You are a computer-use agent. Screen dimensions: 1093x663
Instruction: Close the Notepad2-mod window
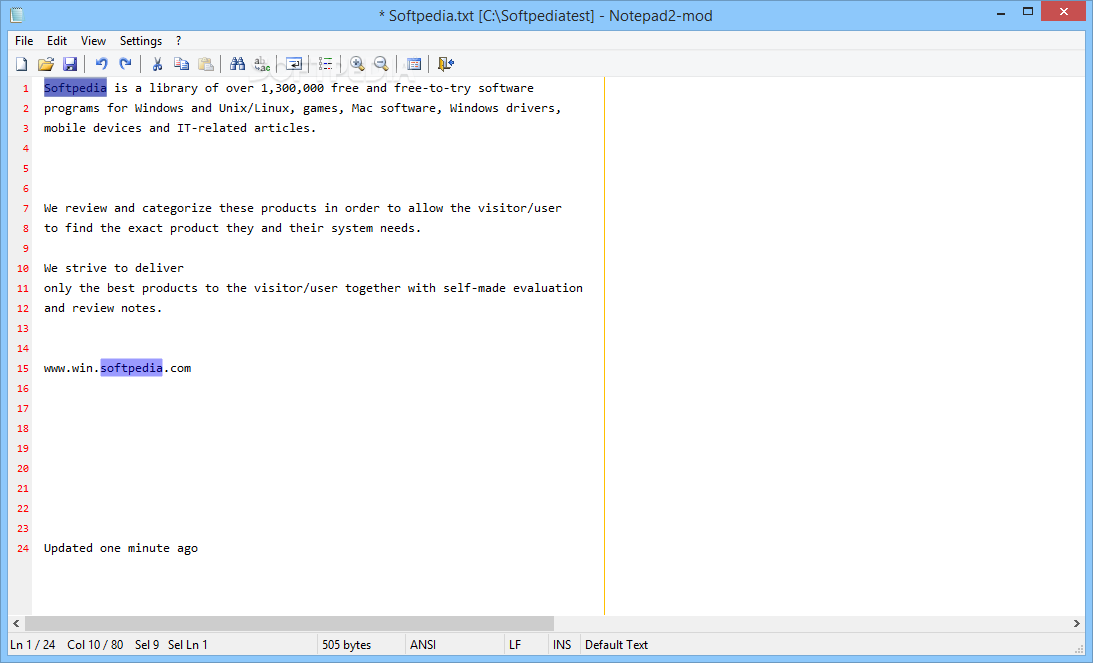(1064, 12)
